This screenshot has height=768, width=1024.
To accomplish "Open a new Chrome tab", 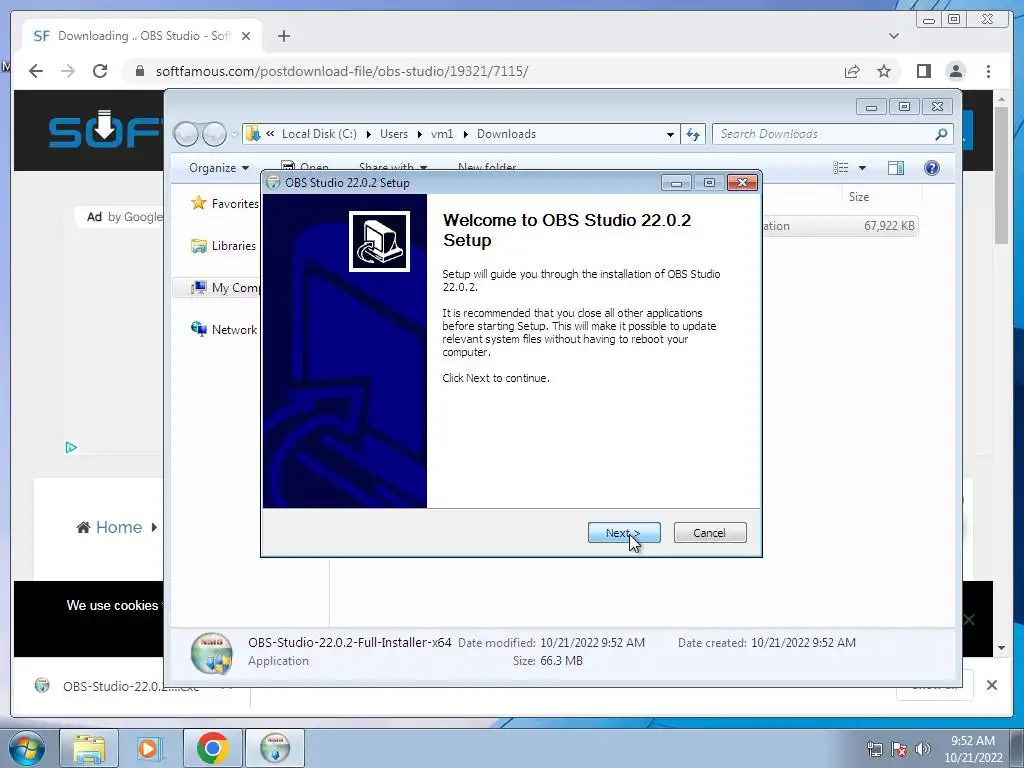I will (283, 36).
